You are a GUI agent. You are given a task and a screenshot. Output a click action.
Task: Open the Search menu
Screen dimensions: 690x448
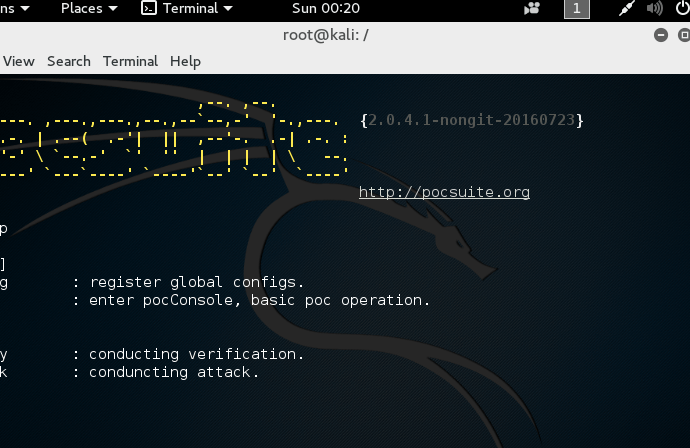(x=69, y=61)
